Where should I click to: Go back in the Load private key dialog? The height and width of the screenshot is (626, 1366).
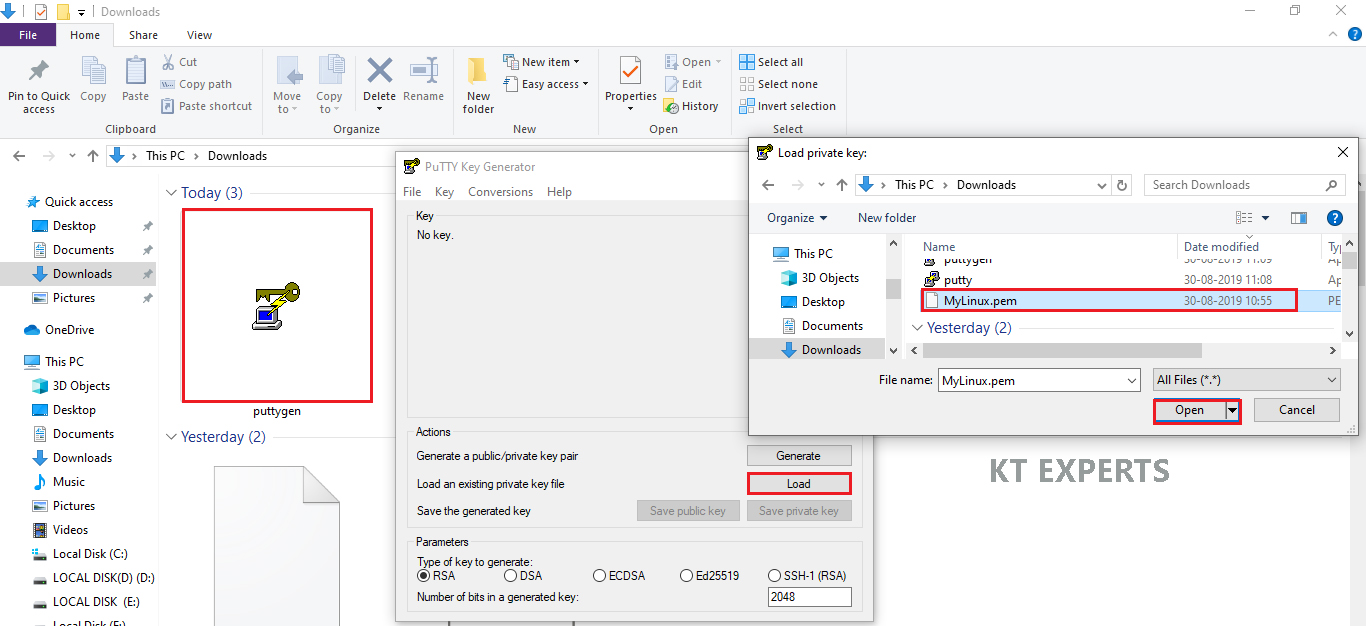point(768,185)
